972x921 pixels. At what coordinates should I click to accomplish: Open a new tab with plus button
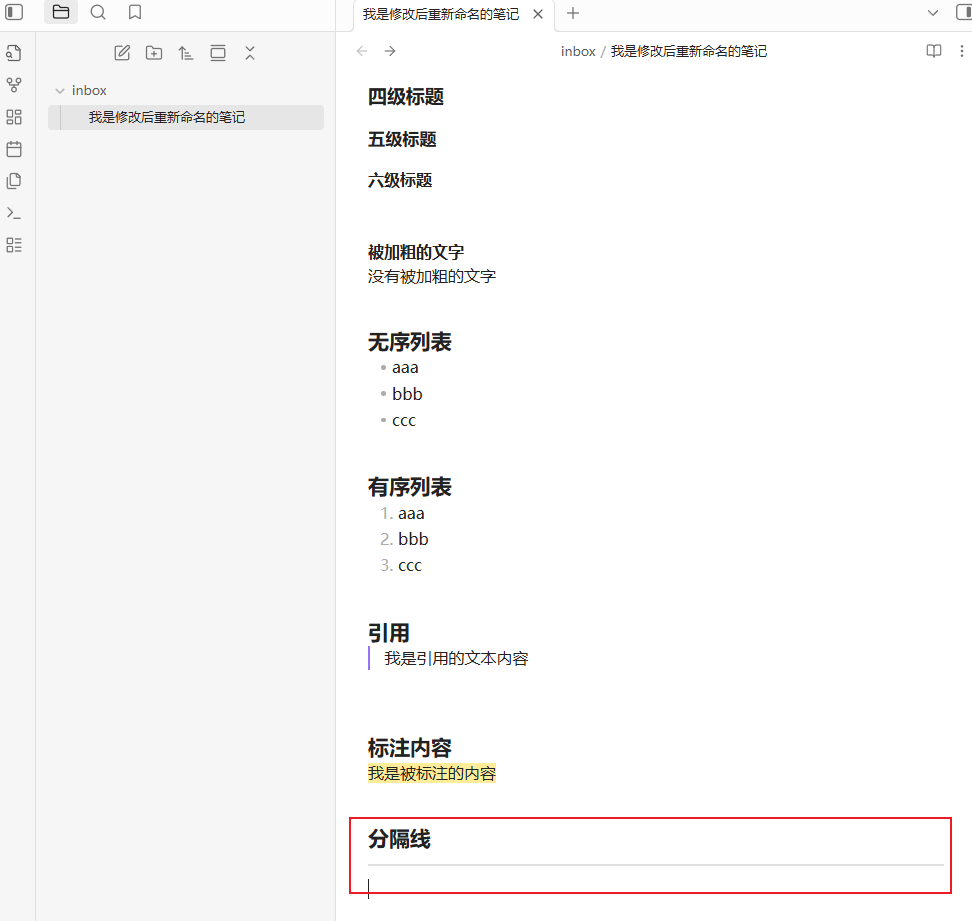pyautogui.click(x=573, y=13)
